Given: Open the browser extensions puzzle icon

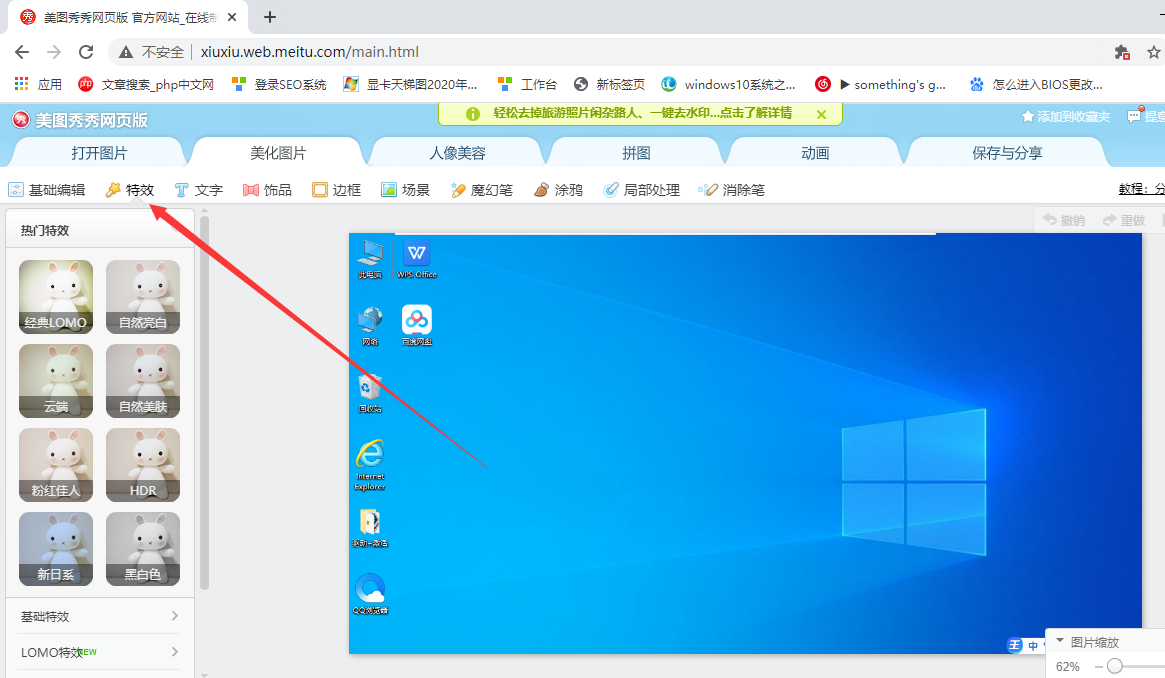Looking at the screenshot, I should [x=1122, y=52].
